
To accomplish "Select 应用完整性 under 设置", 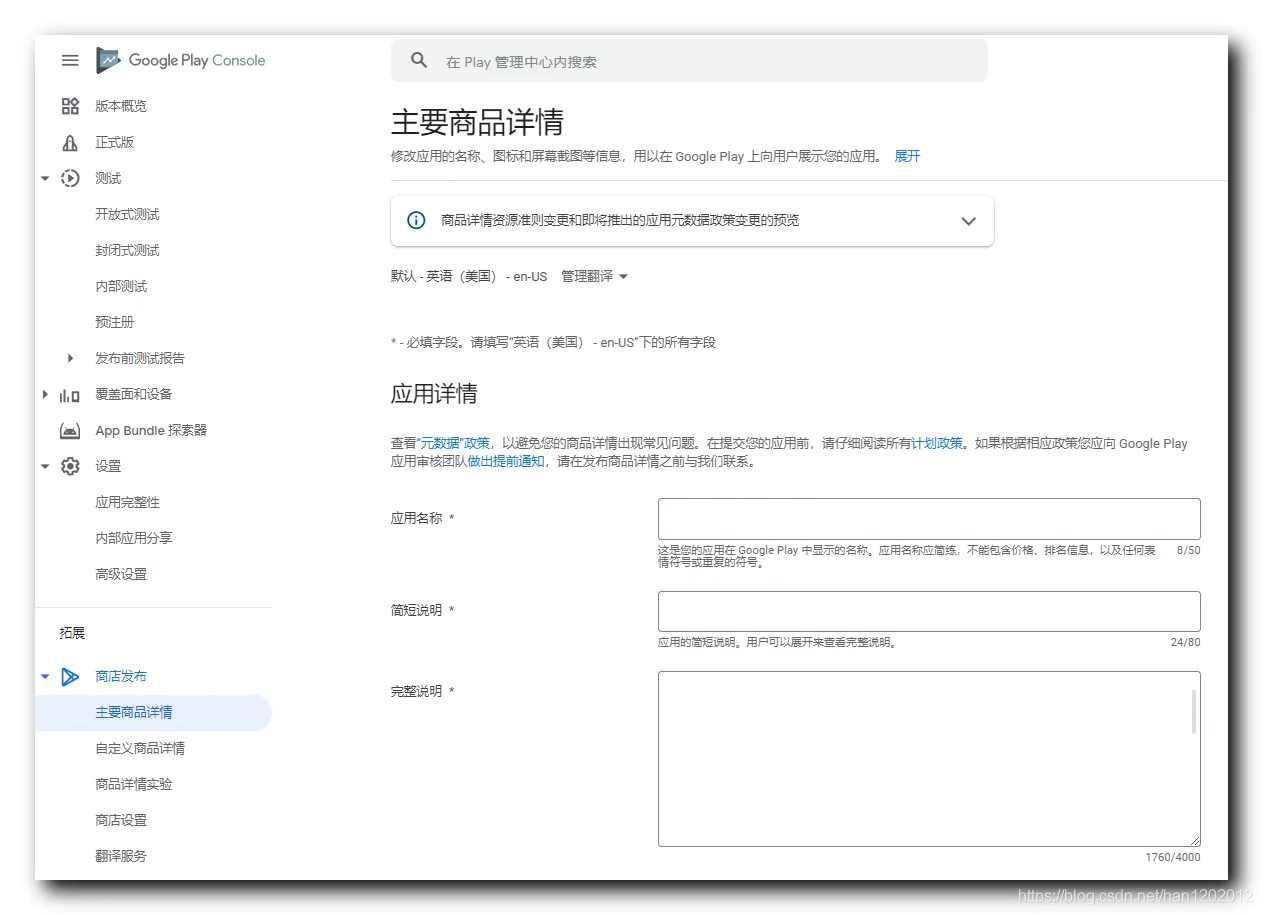I will (x=127, y=502).
